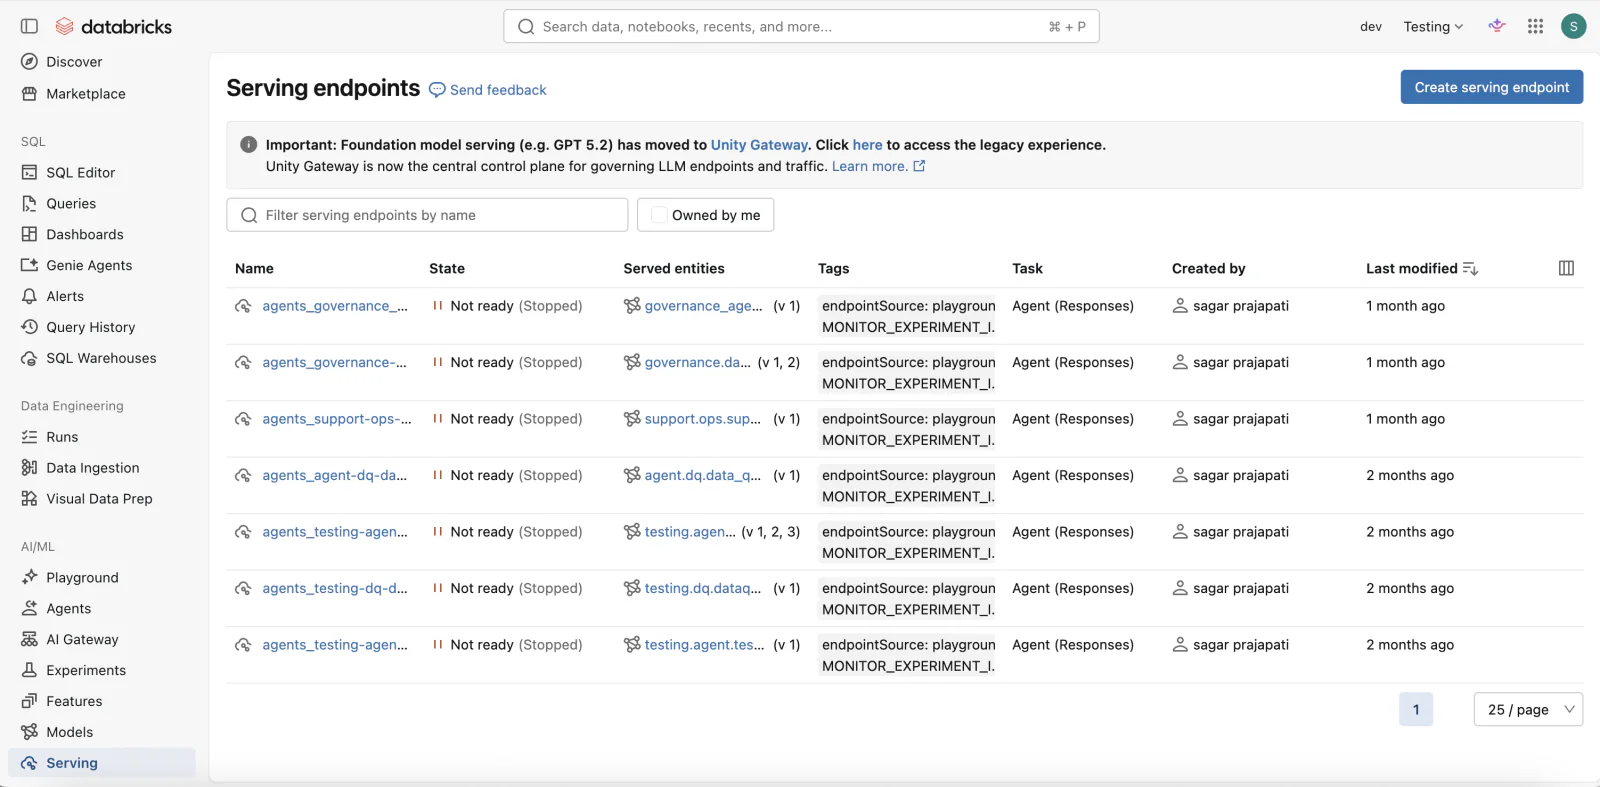Open the Learn more link
1600x787 pixels.
click(869, 166)
